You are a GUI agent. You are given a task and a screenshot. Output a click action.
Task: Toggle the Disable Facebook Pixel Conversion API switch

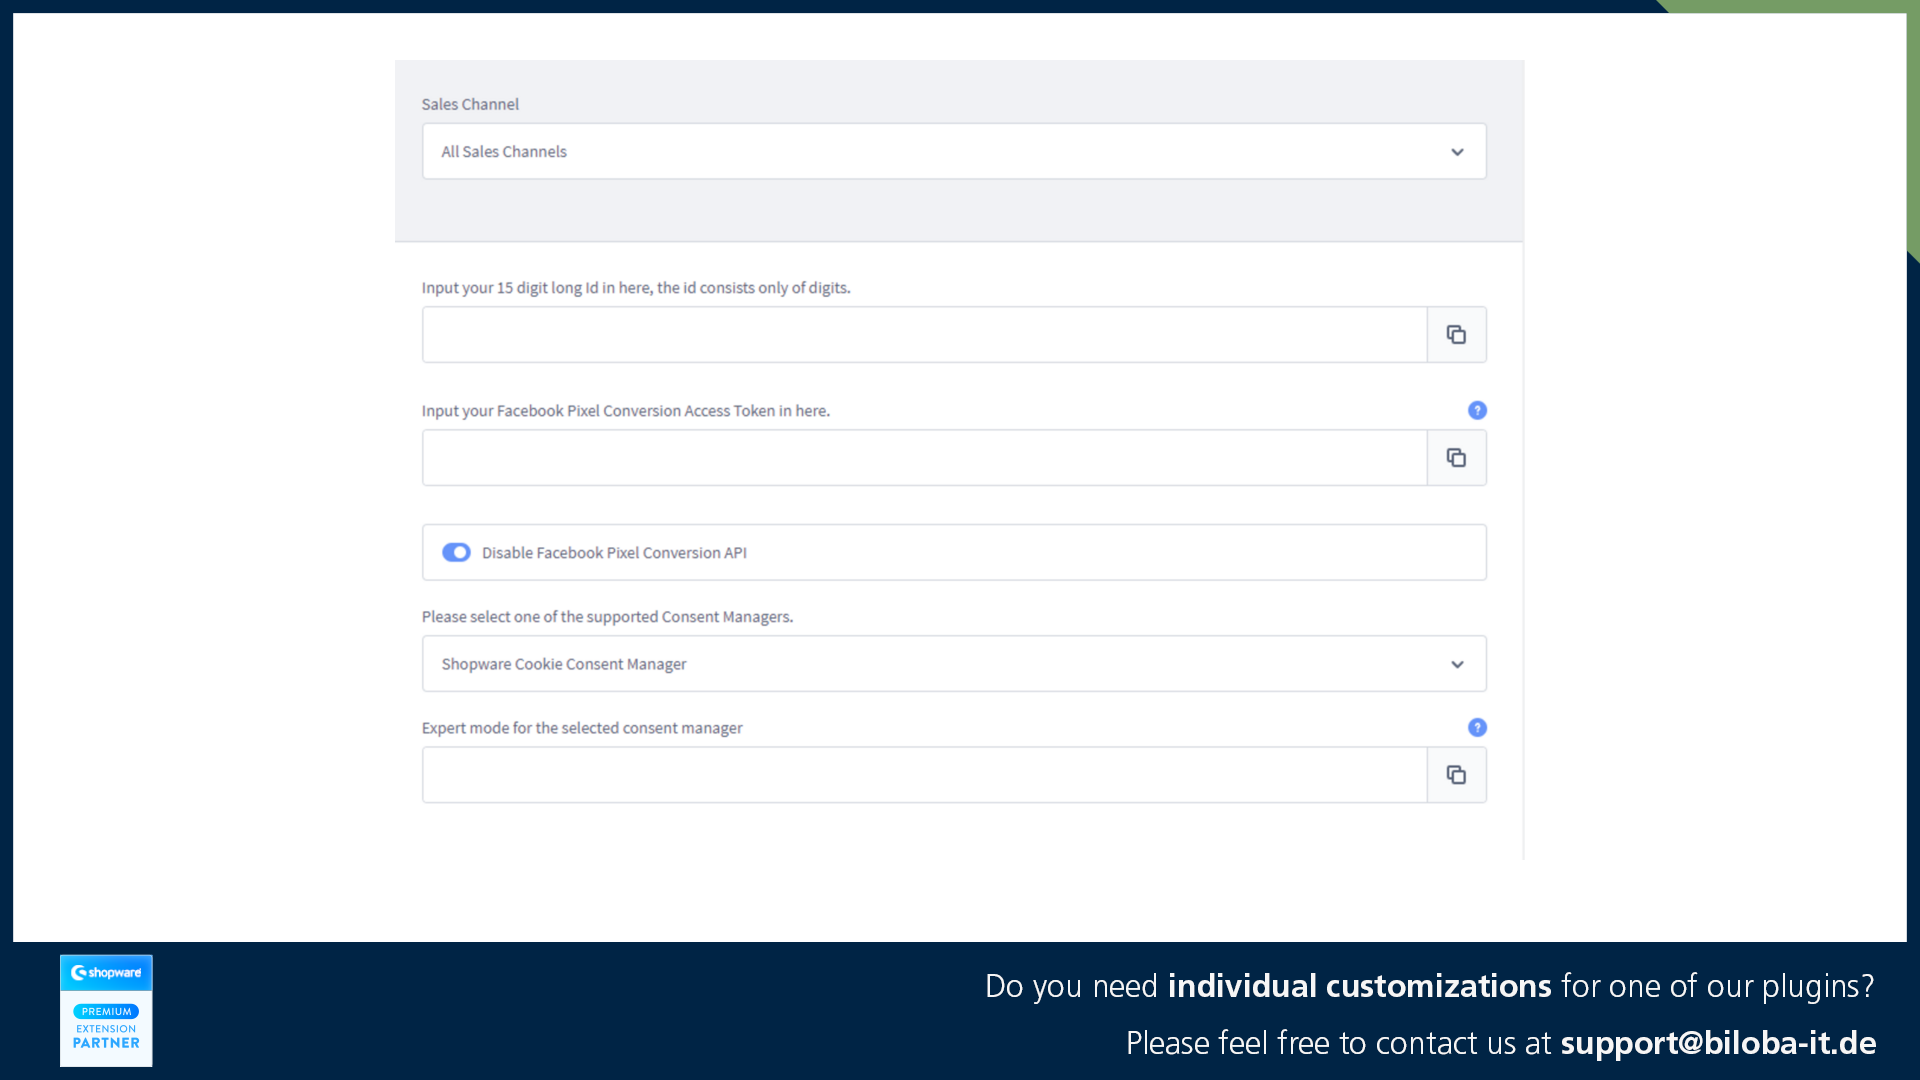[456, 551]
